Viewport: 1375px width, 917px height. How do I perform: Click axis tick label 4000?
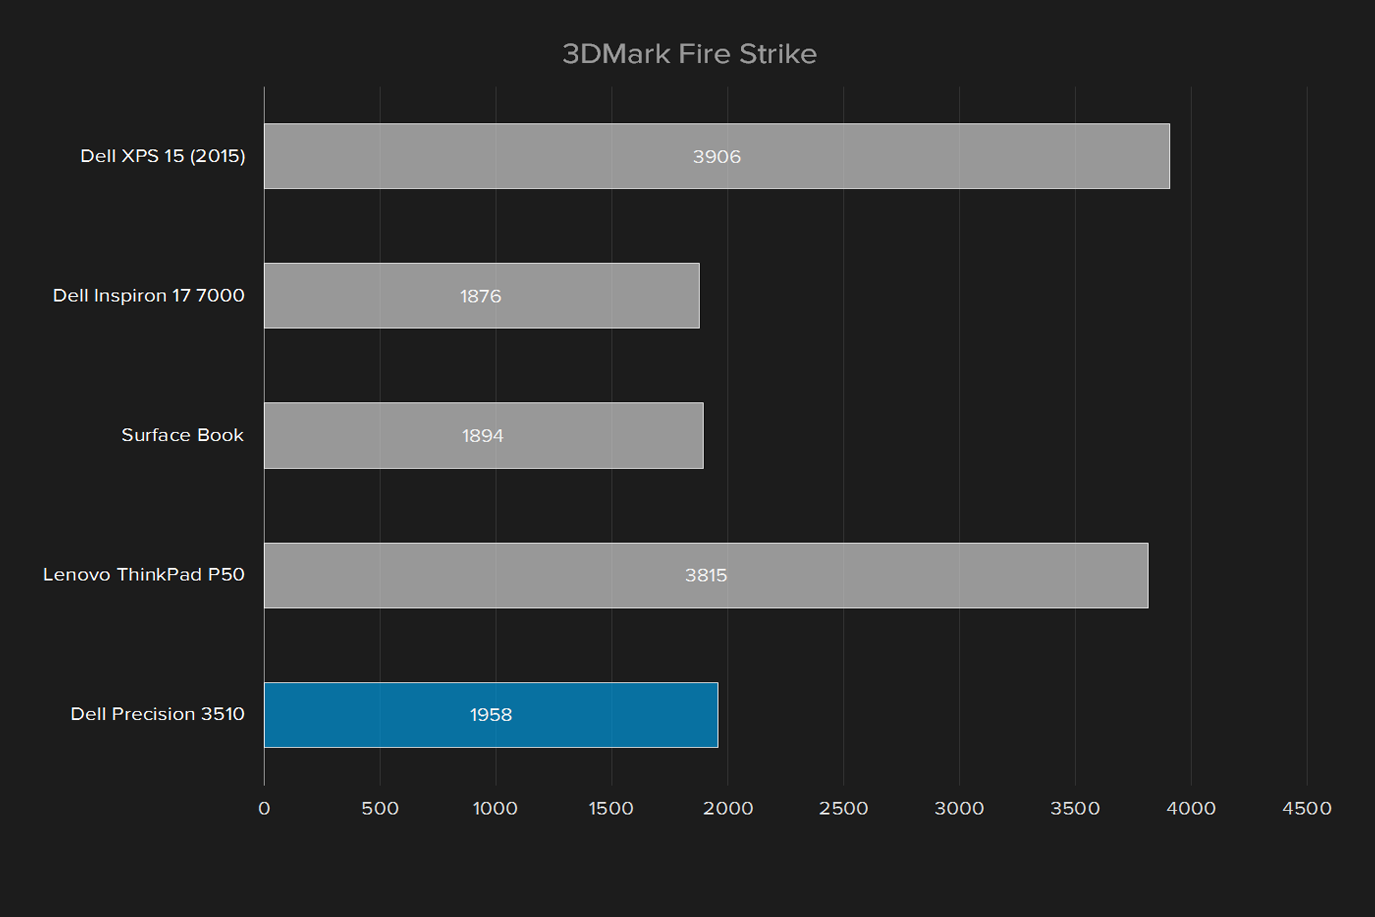[x=1191, y=808]
